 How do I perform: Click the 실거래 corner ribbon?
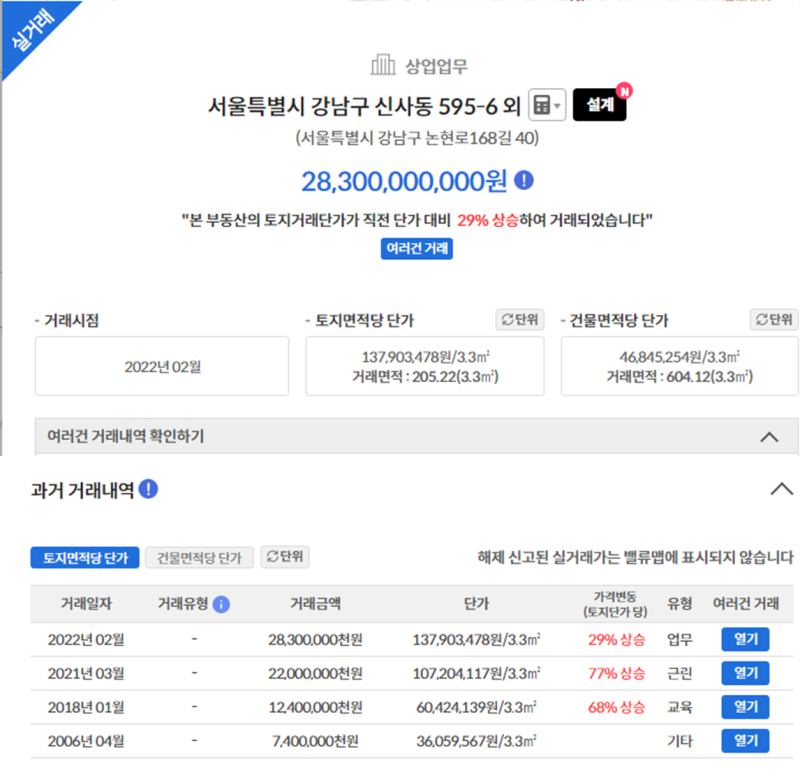coord(33,31)
